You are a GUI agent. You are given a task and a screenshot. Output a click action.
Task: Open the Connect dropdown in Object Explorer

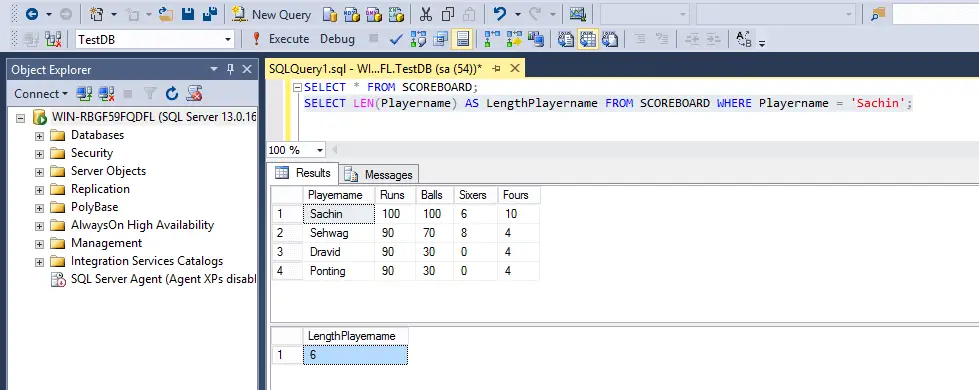pos(41,94)
